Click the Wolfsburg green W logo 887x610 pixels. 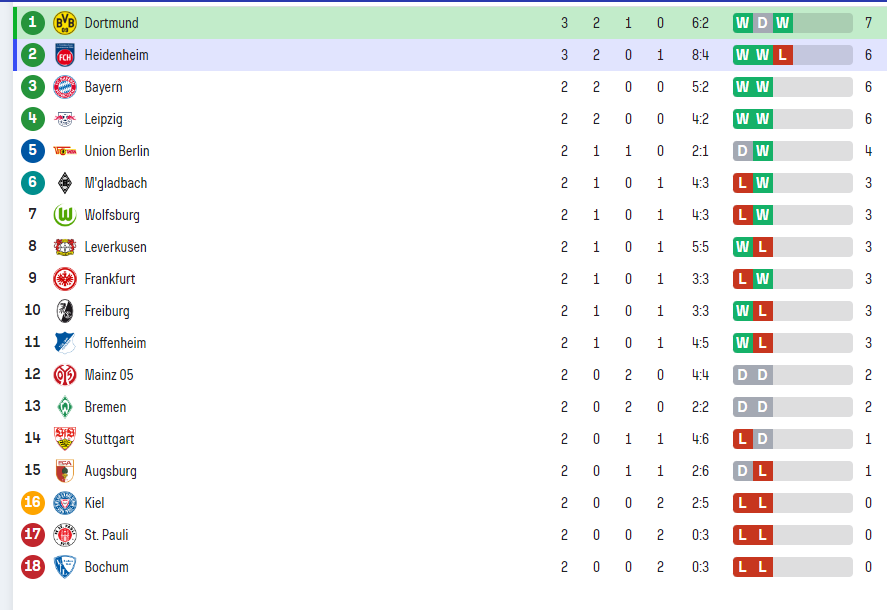tap(64, 215)
